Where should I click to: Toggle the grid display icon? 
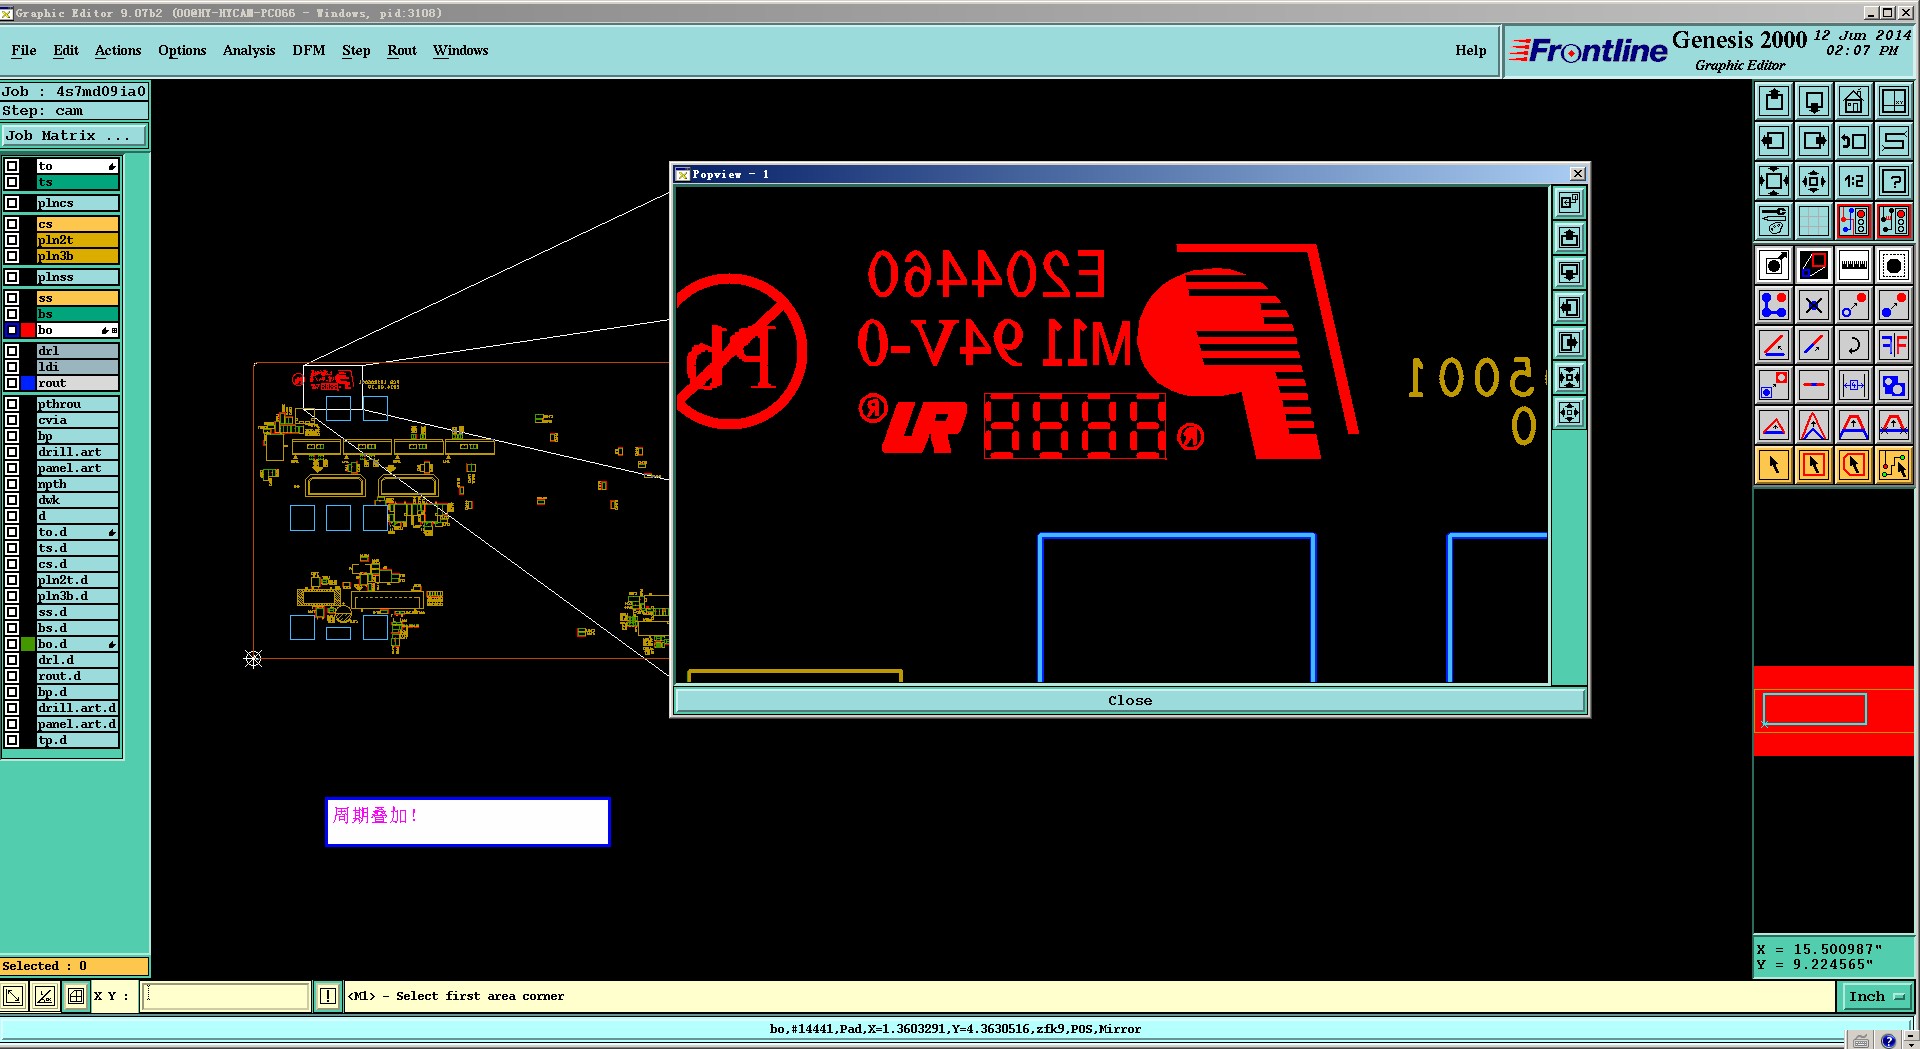1814,221
